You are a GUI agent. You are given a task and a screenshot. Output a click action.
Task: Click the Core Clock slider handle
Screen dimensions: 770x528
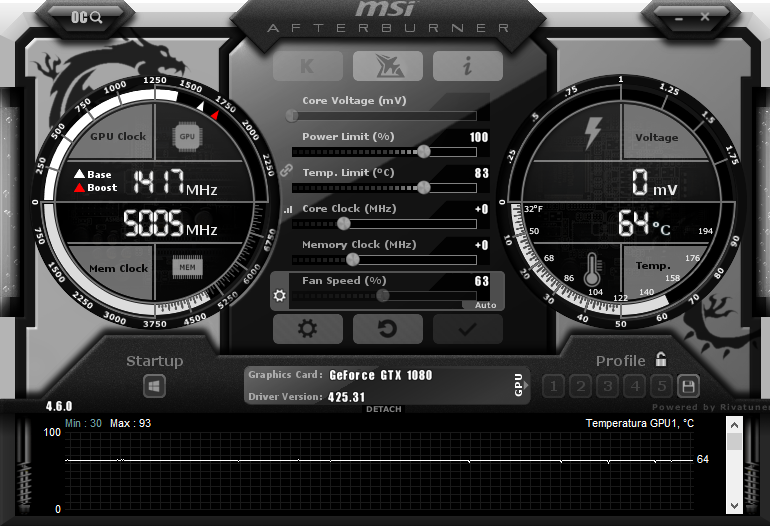click(344, 223)
